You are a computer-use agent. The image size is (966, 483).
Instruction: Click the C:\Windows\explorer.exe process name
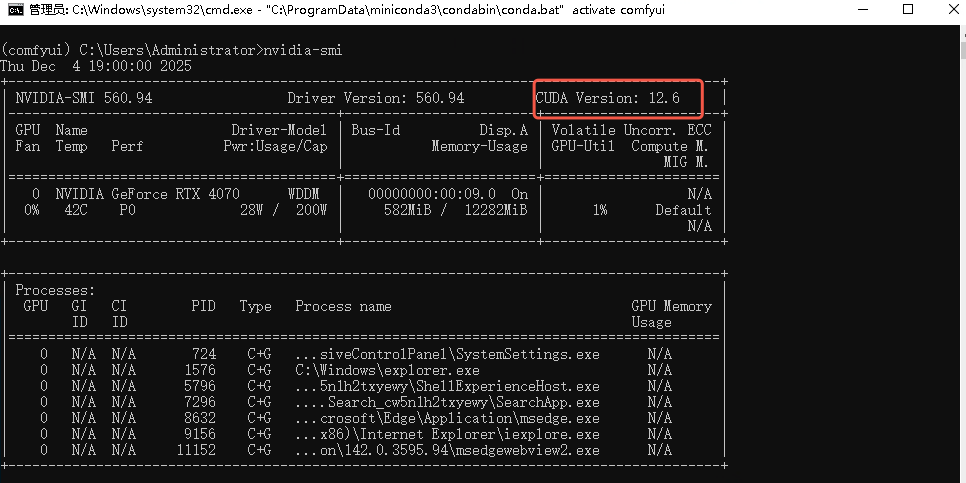tap(387, 370)
